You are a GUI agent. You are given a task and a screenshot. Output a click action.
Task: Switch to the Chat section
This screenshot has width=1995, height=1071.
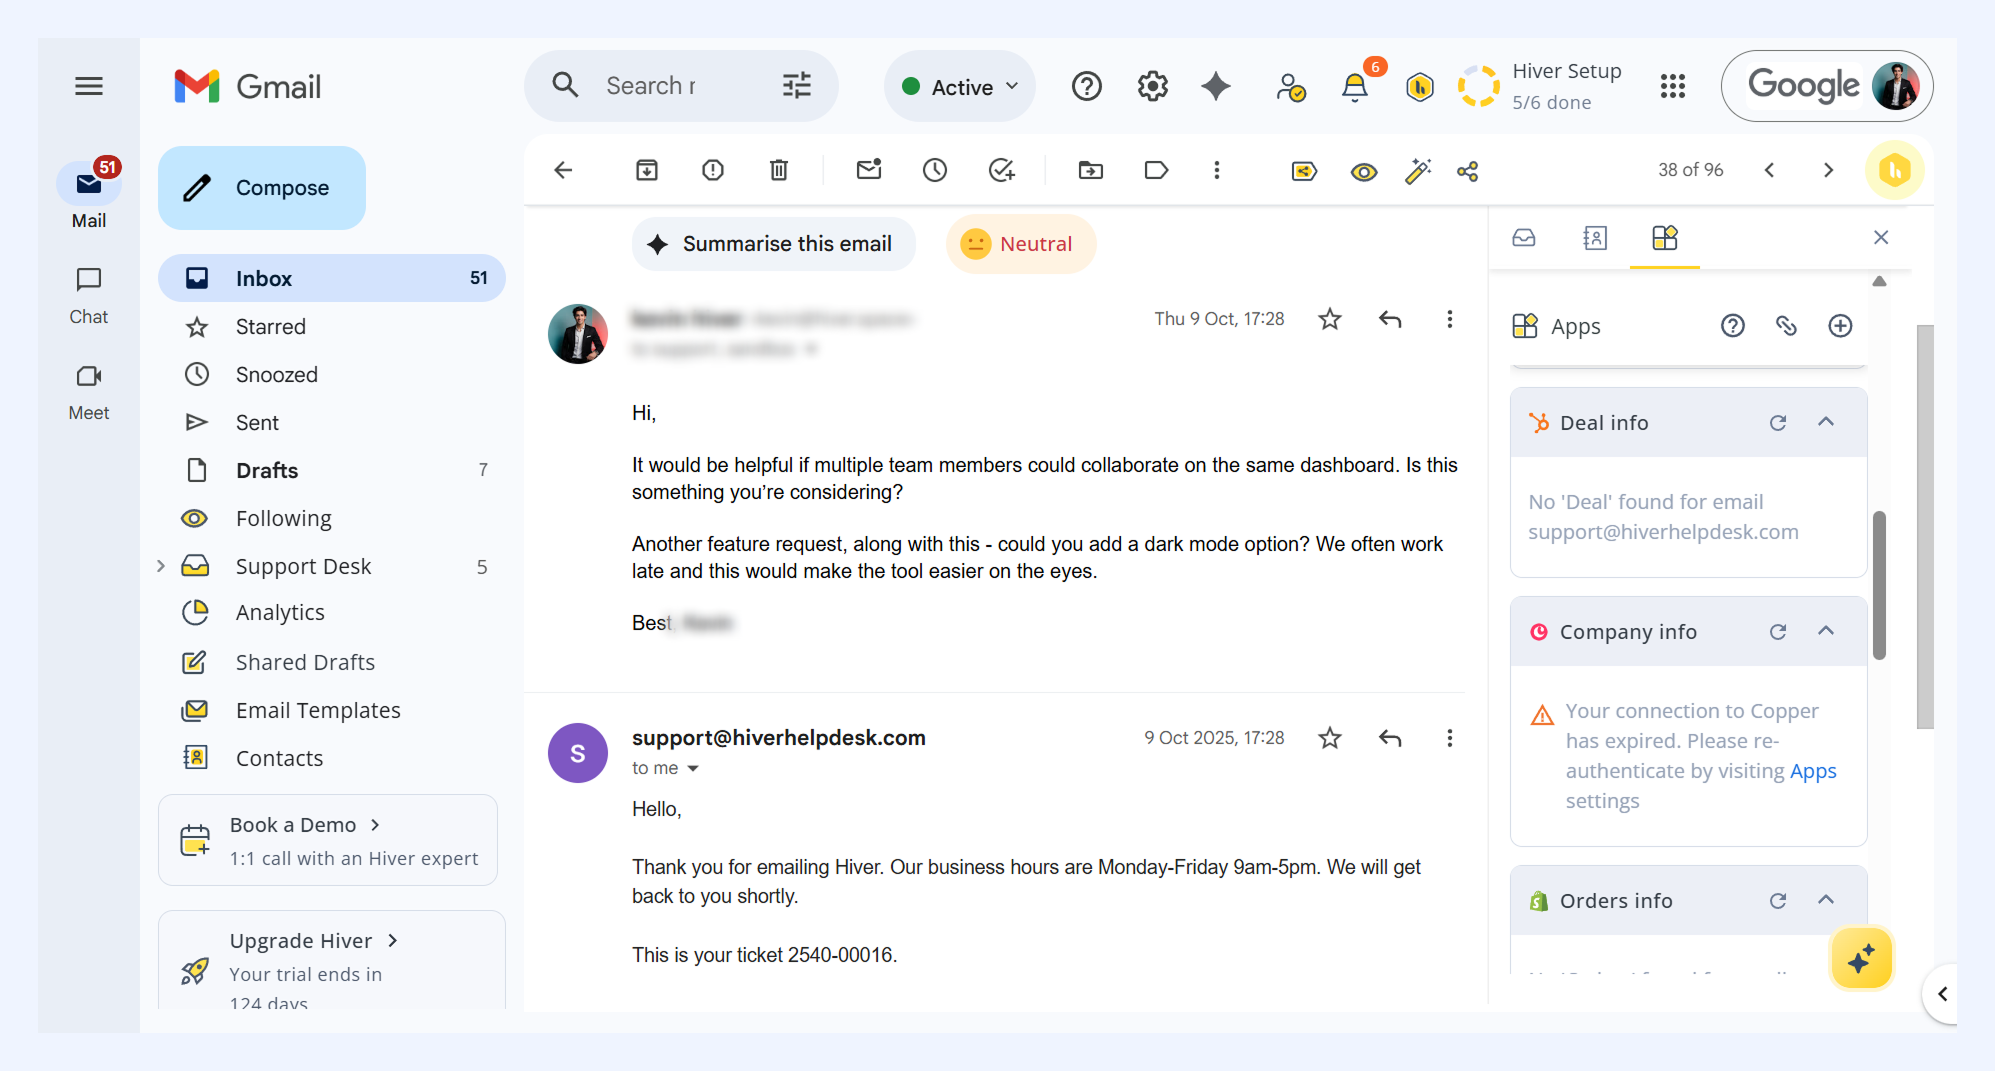tap(89, 295)
